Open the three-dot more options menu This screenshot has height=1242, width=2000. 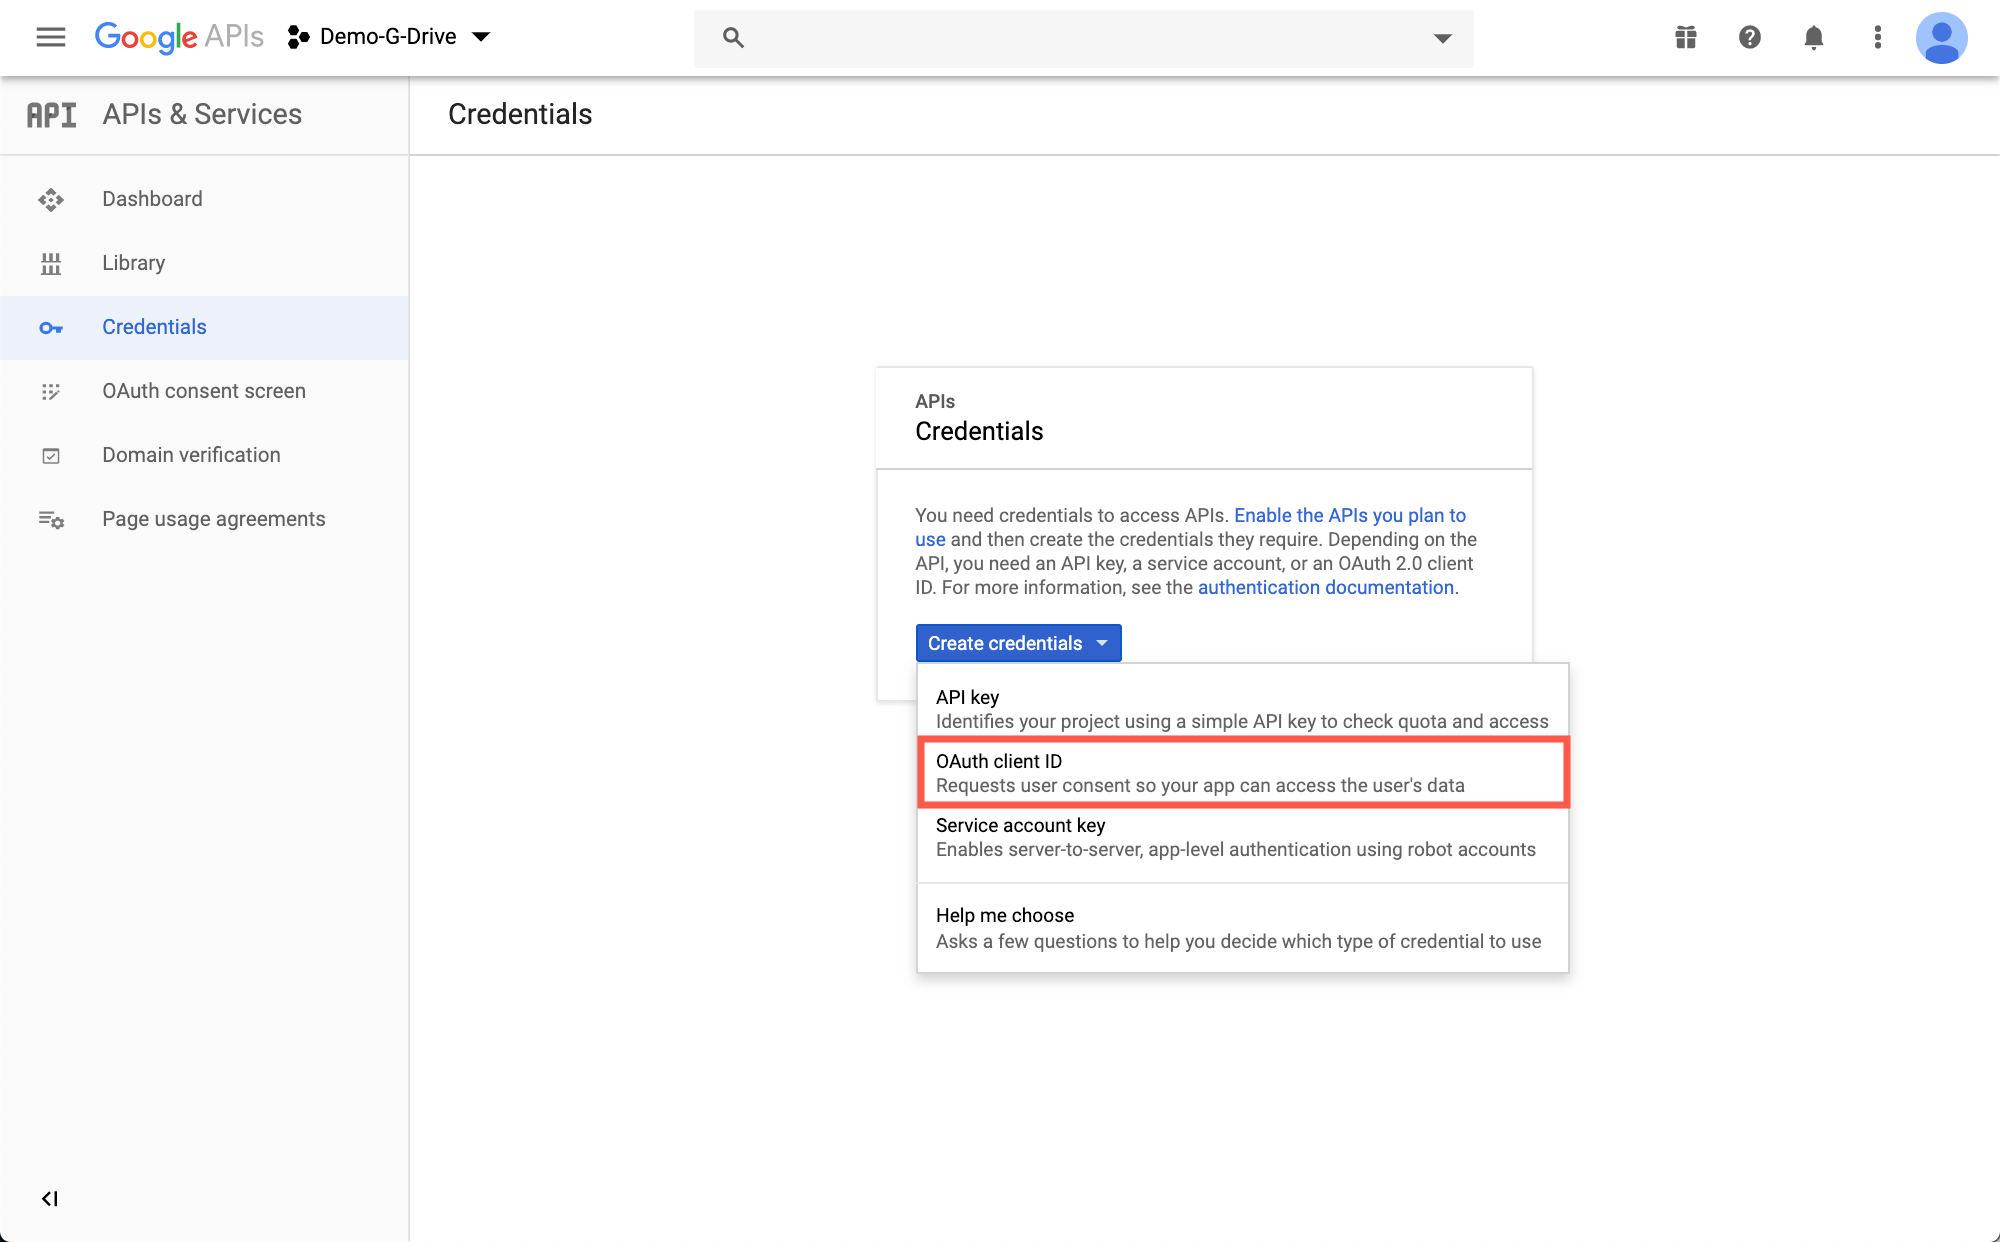[x=1877, y=37]
